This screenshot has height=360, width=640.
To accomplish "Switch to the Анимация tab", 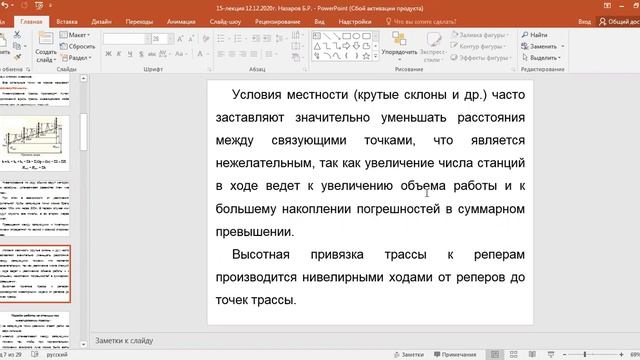I will [x=181, y=22].
